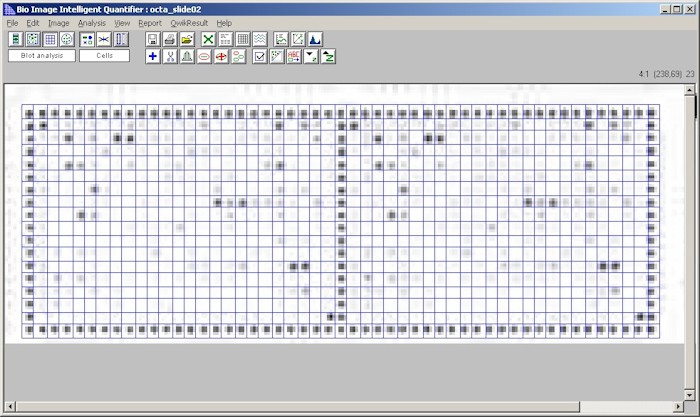
Task: Click the vertical scrollbar down arrow
Action: pos(689,395)
